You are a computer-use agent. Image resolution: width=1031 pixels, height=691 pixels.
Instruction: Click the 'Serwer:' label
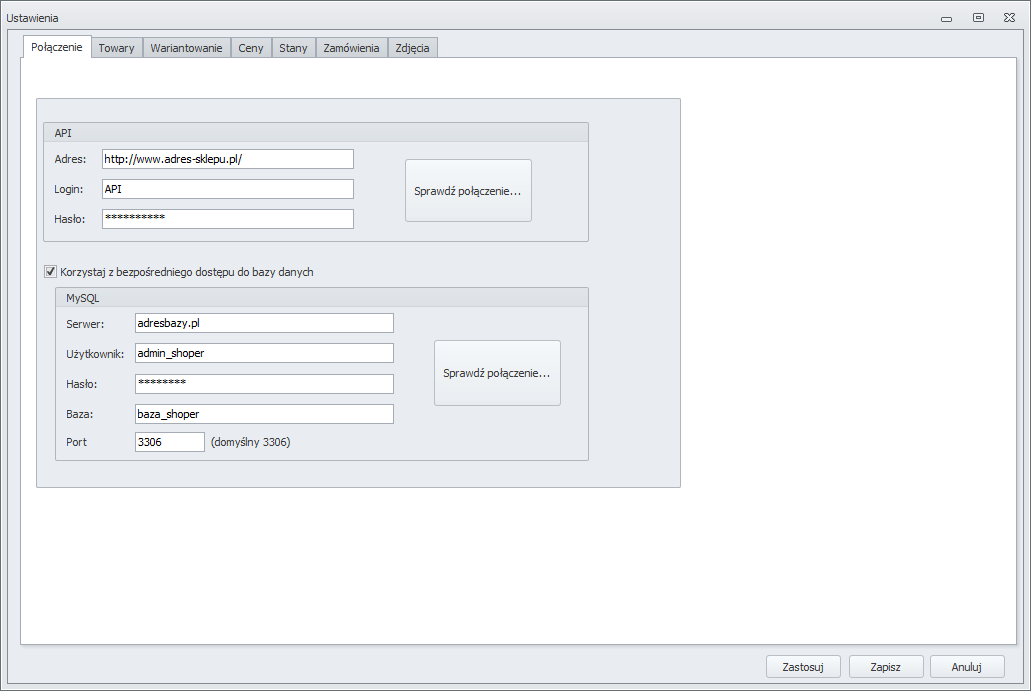coord(85,324)
